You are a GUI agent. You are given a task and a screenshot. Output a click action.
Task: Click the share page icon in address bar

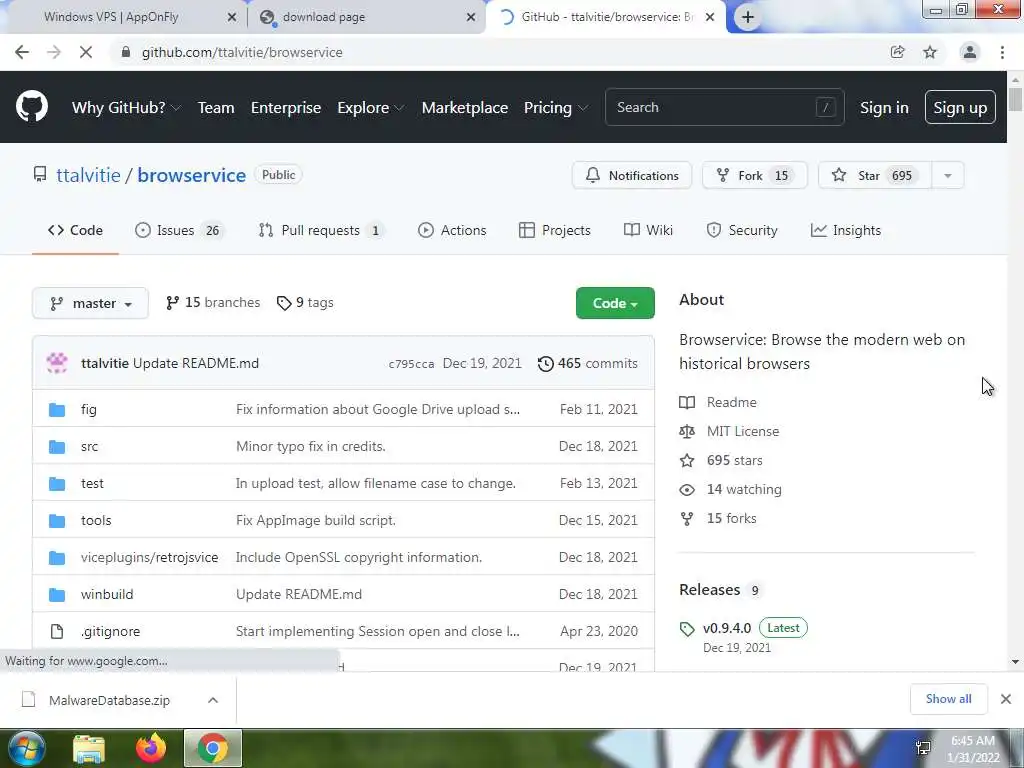pos(898,52)
